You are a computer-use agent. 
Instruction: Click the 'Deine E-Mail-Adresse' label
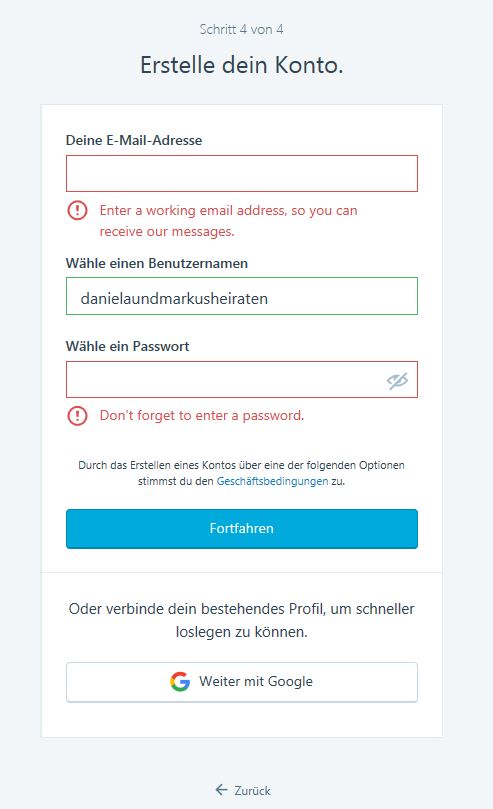134,140
